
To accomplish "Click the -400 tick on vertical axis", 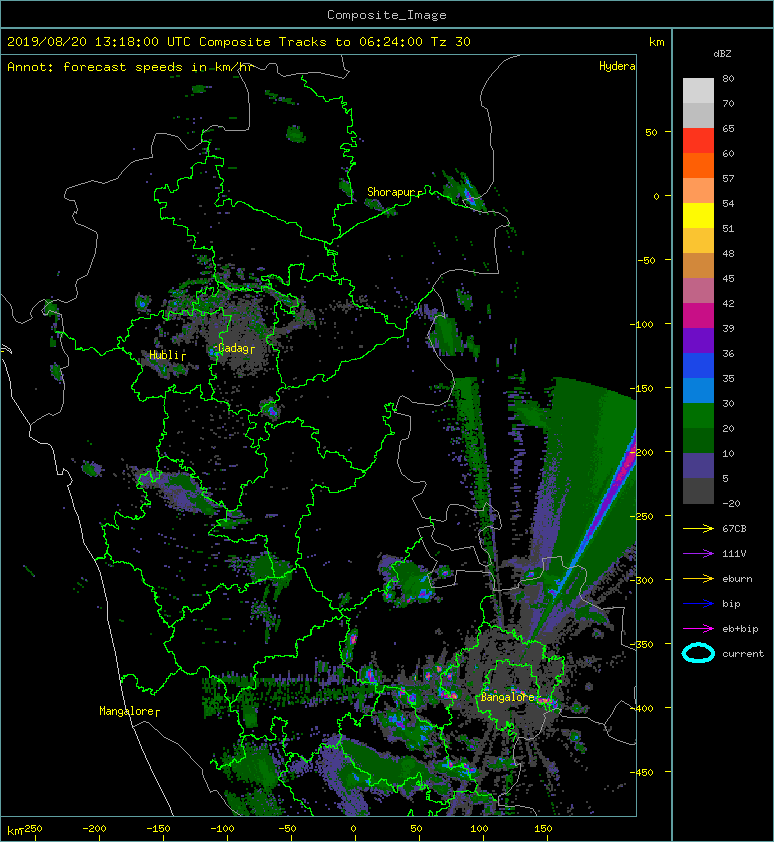I will (x=641, y=708).
